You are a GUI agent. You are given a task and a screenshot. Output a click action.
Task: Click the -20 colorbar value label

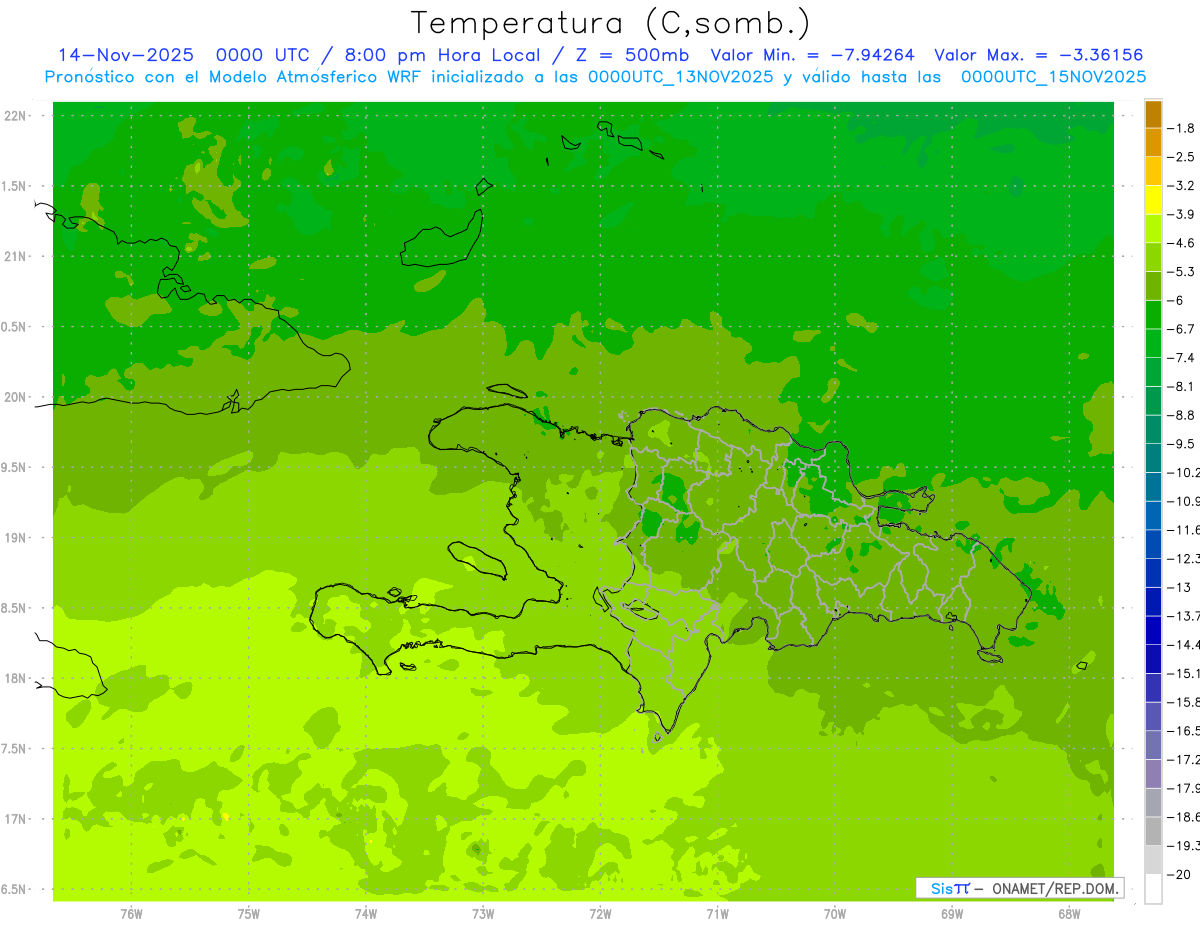(1181, 874)
